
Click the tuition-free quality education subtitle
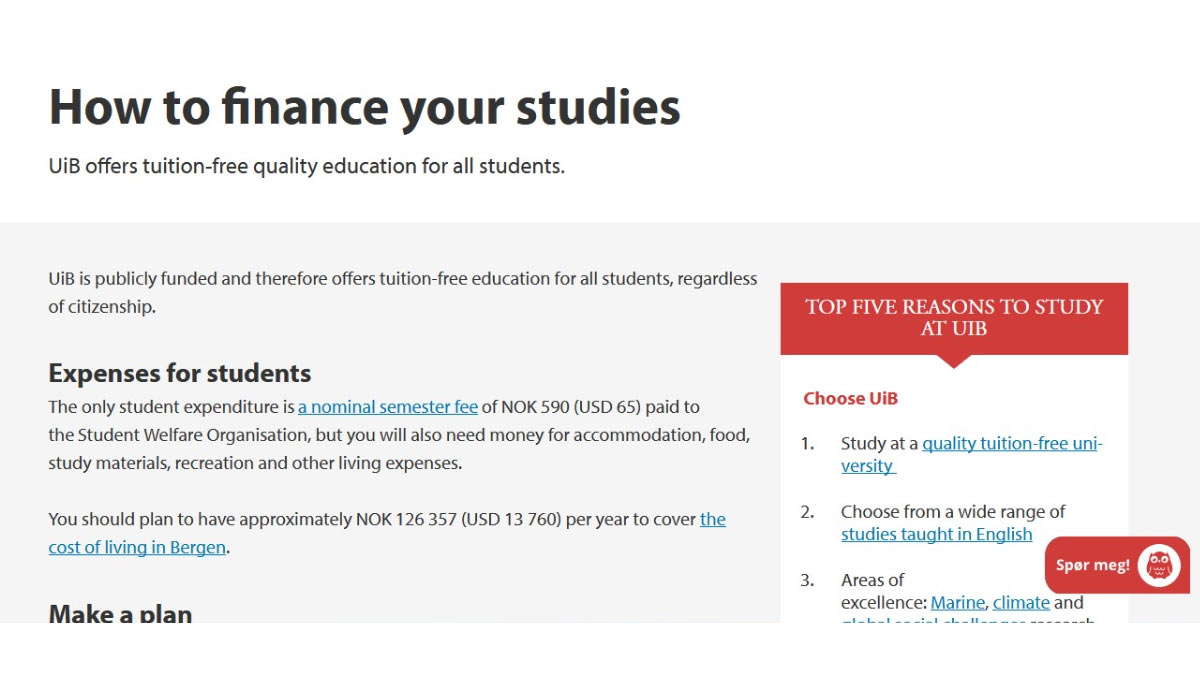coord(306,166)
